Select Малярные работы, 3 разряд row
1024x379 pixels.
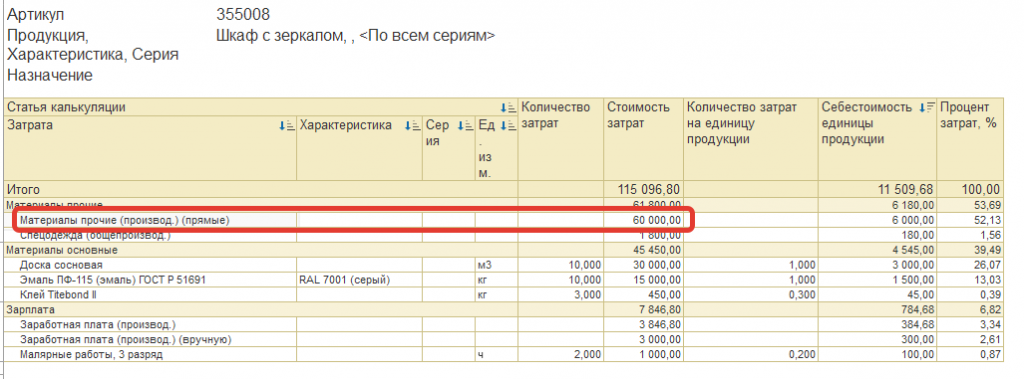pyautogui.click(x=504, y=354)
